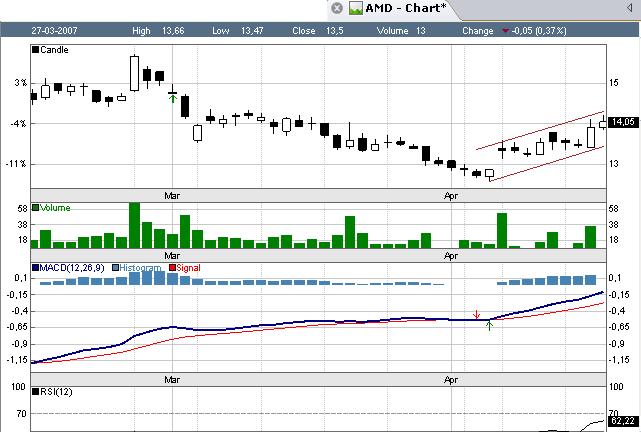The width and height of the screenshot is (641, 432).
Task: Click the 13 price label on the right axis
Action: click(614, 164)
